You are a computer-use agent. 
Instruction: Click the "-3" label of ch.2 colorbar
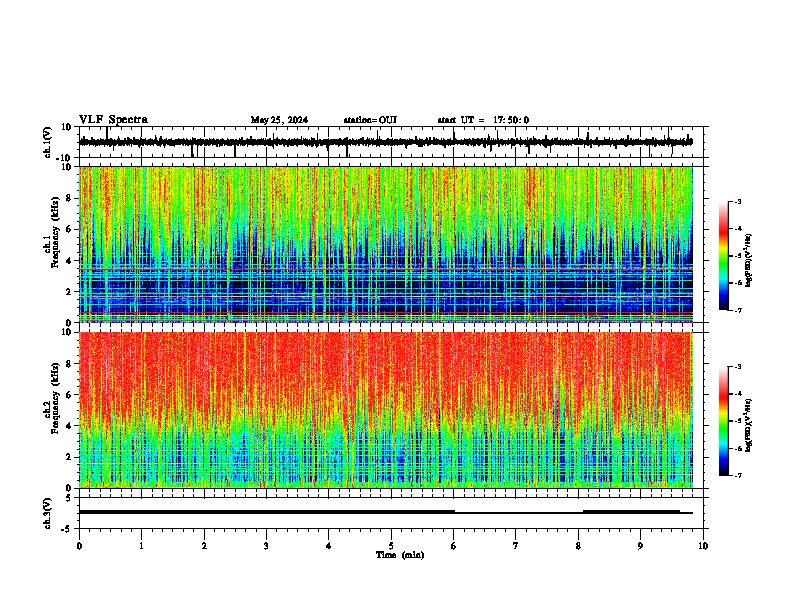coord(738,367)
